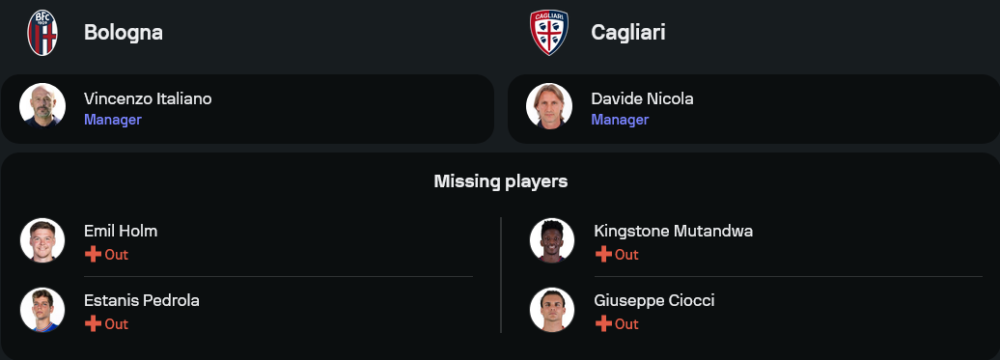
Task: Click the injury cross icon under Giuseppe Ciocci
Action: (603, 324)
